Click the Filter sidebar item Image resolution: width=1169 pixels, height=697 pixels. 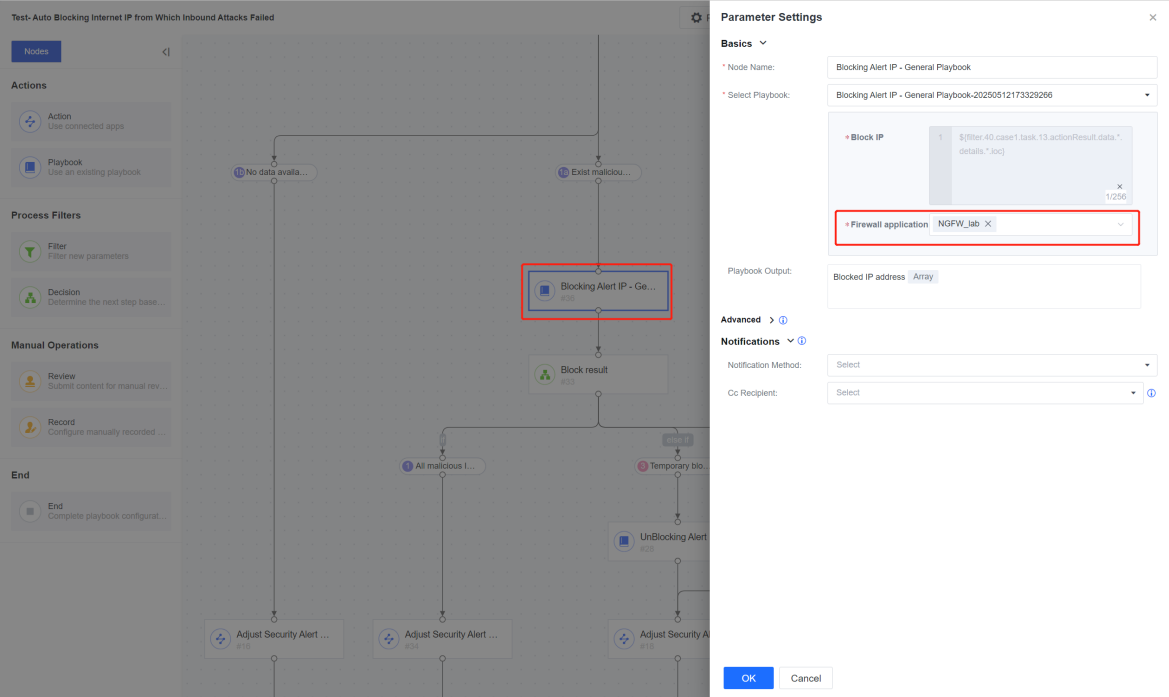click(91, 251)
